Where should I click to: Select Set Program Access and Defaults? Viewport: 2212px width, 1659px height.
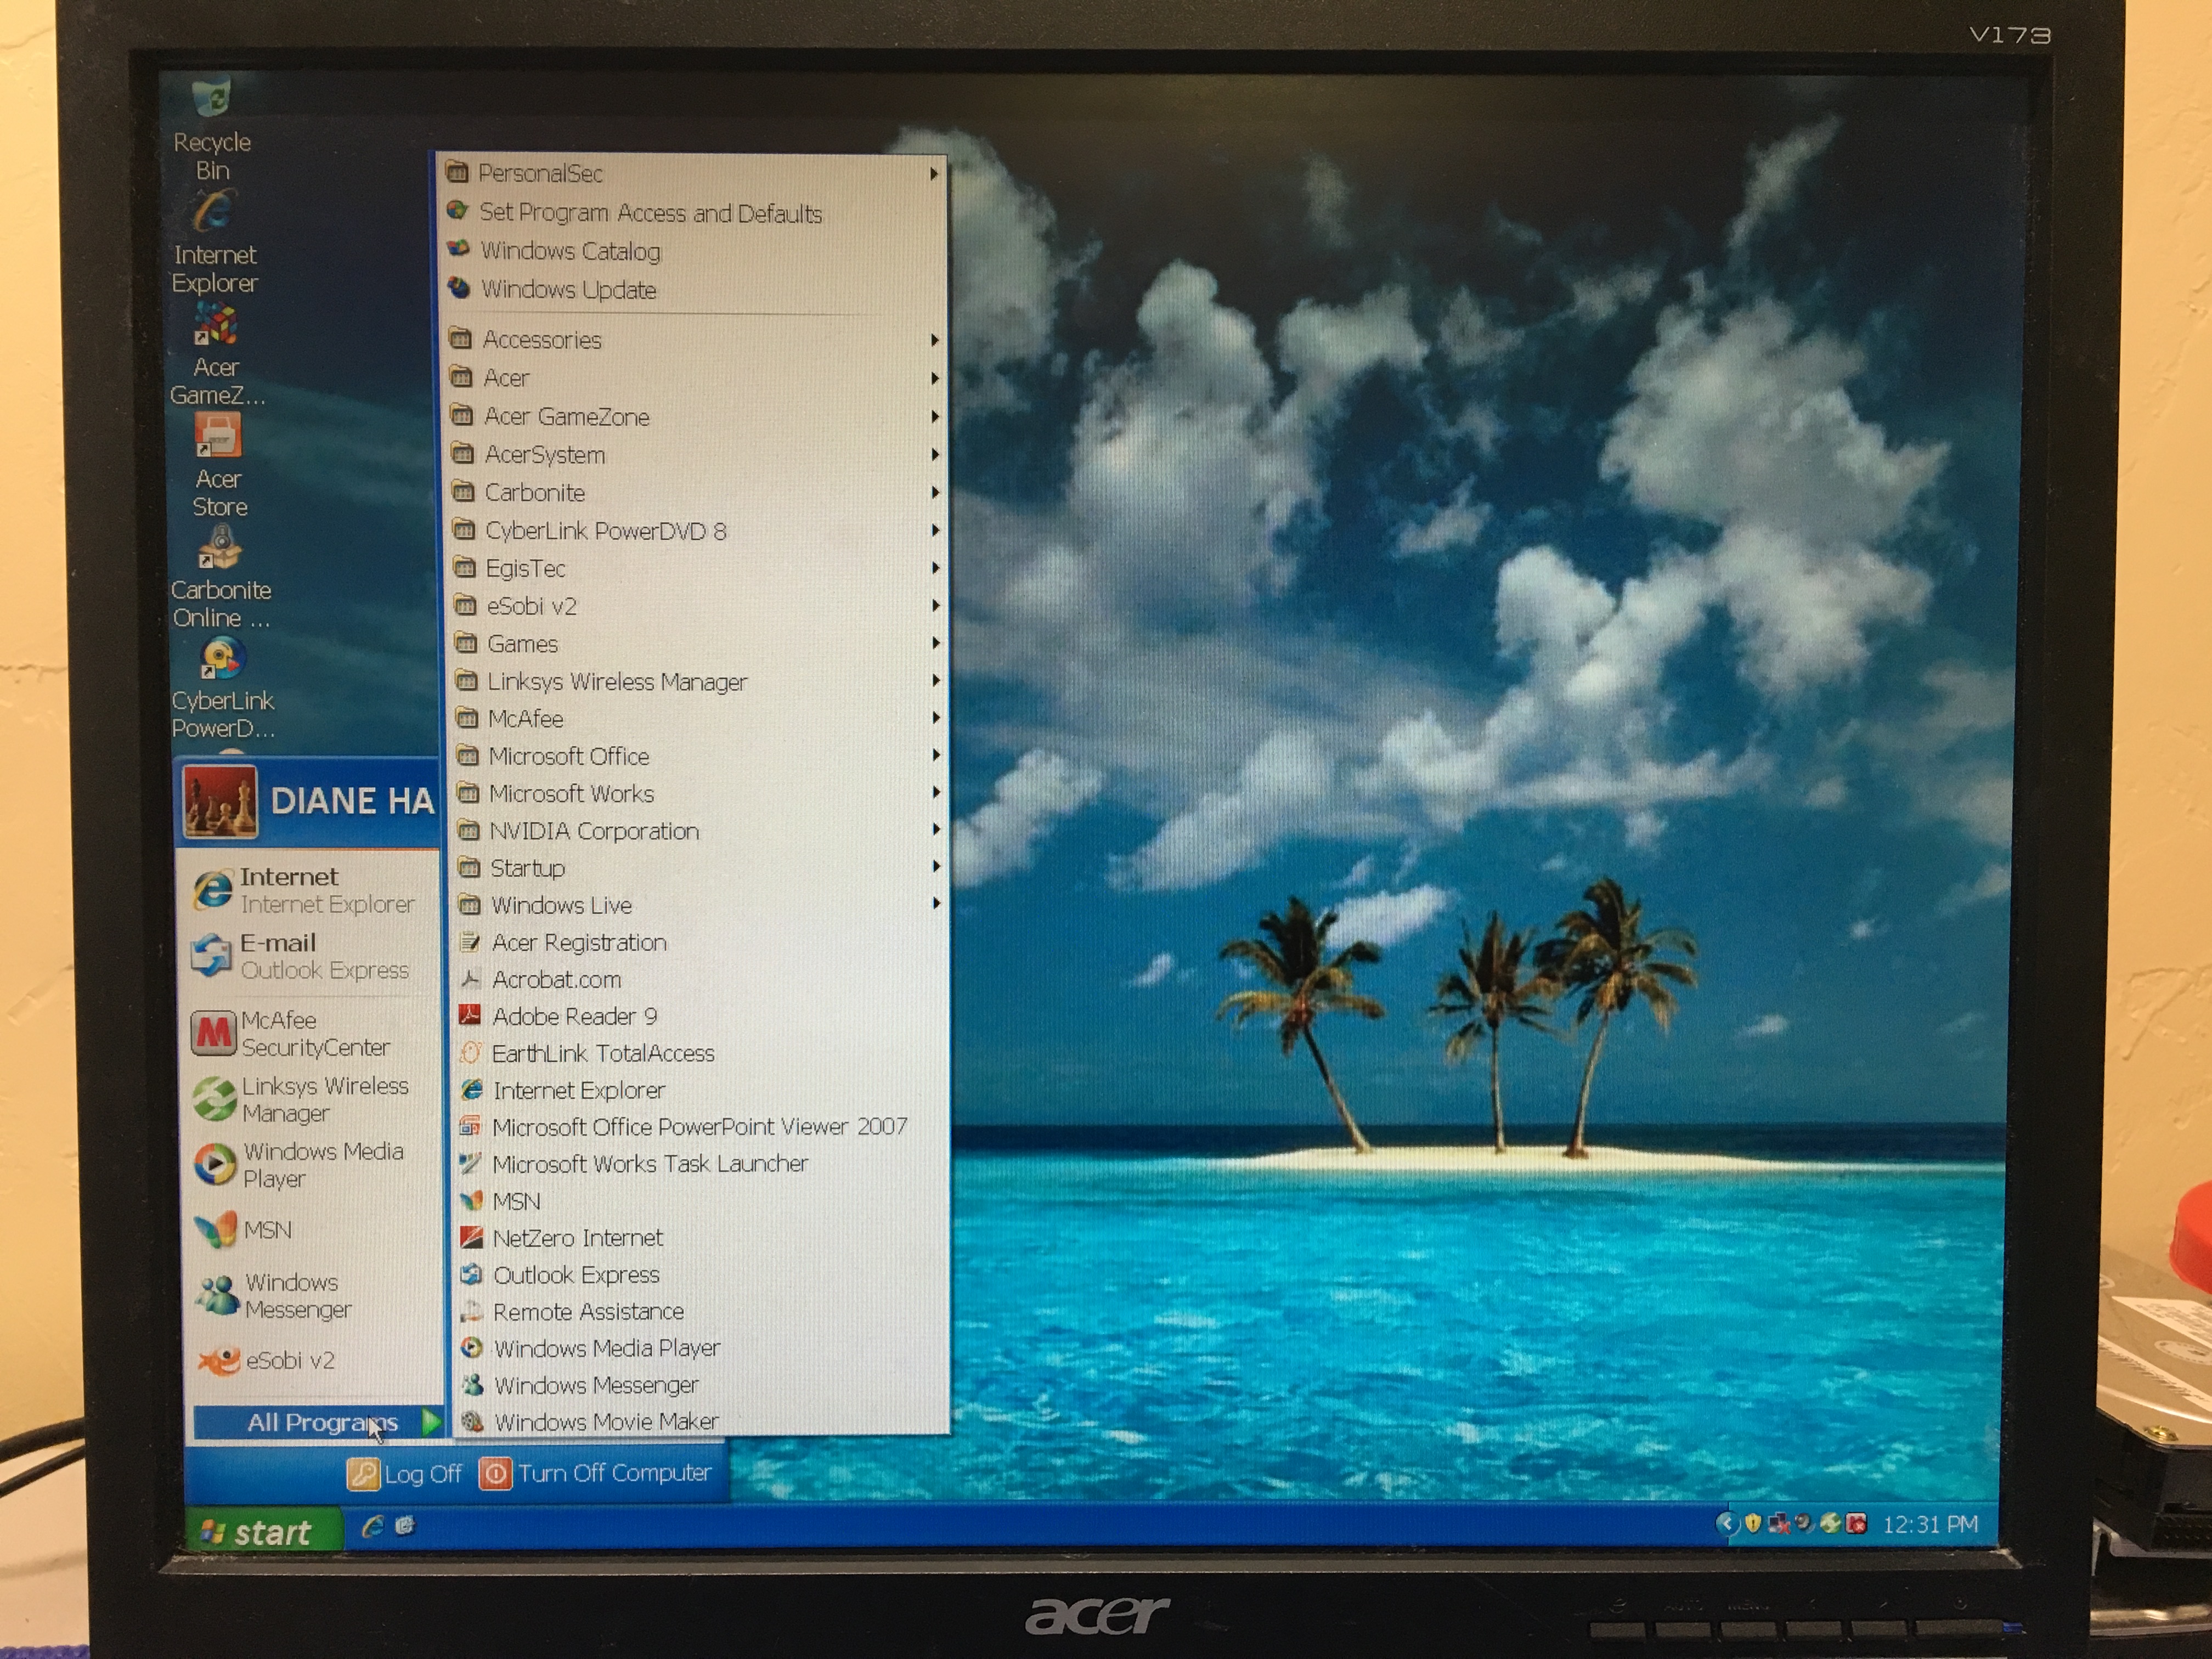tap(693, 212)
